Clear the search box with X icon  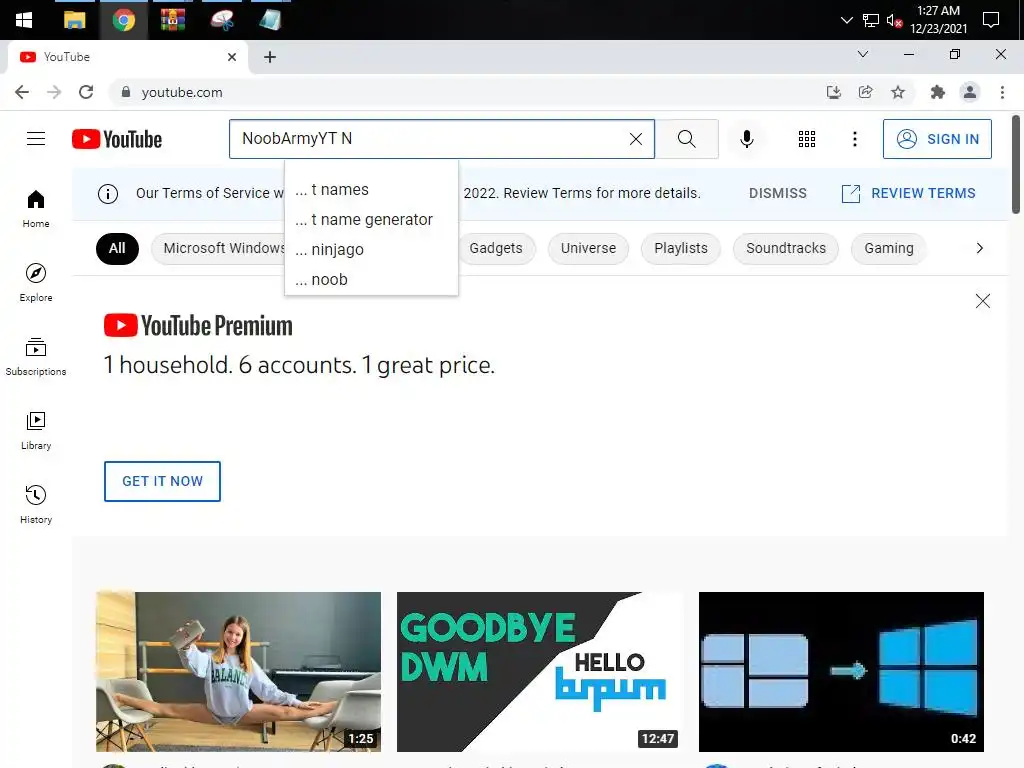[635, 138]
